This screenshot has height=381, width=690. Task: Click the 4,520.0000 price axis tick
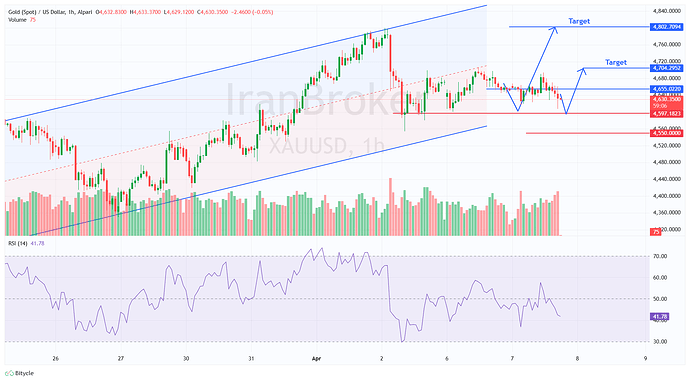667,145
